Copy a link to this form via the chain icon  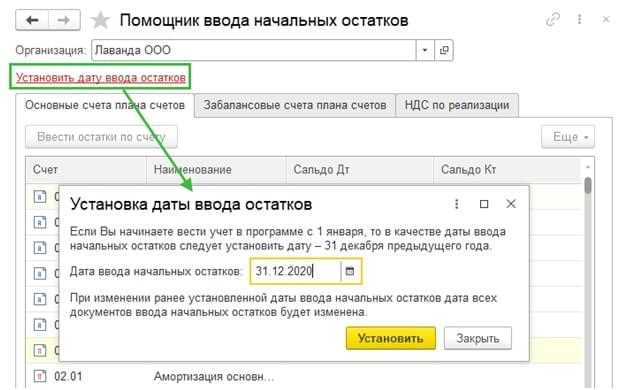(553, 19)
